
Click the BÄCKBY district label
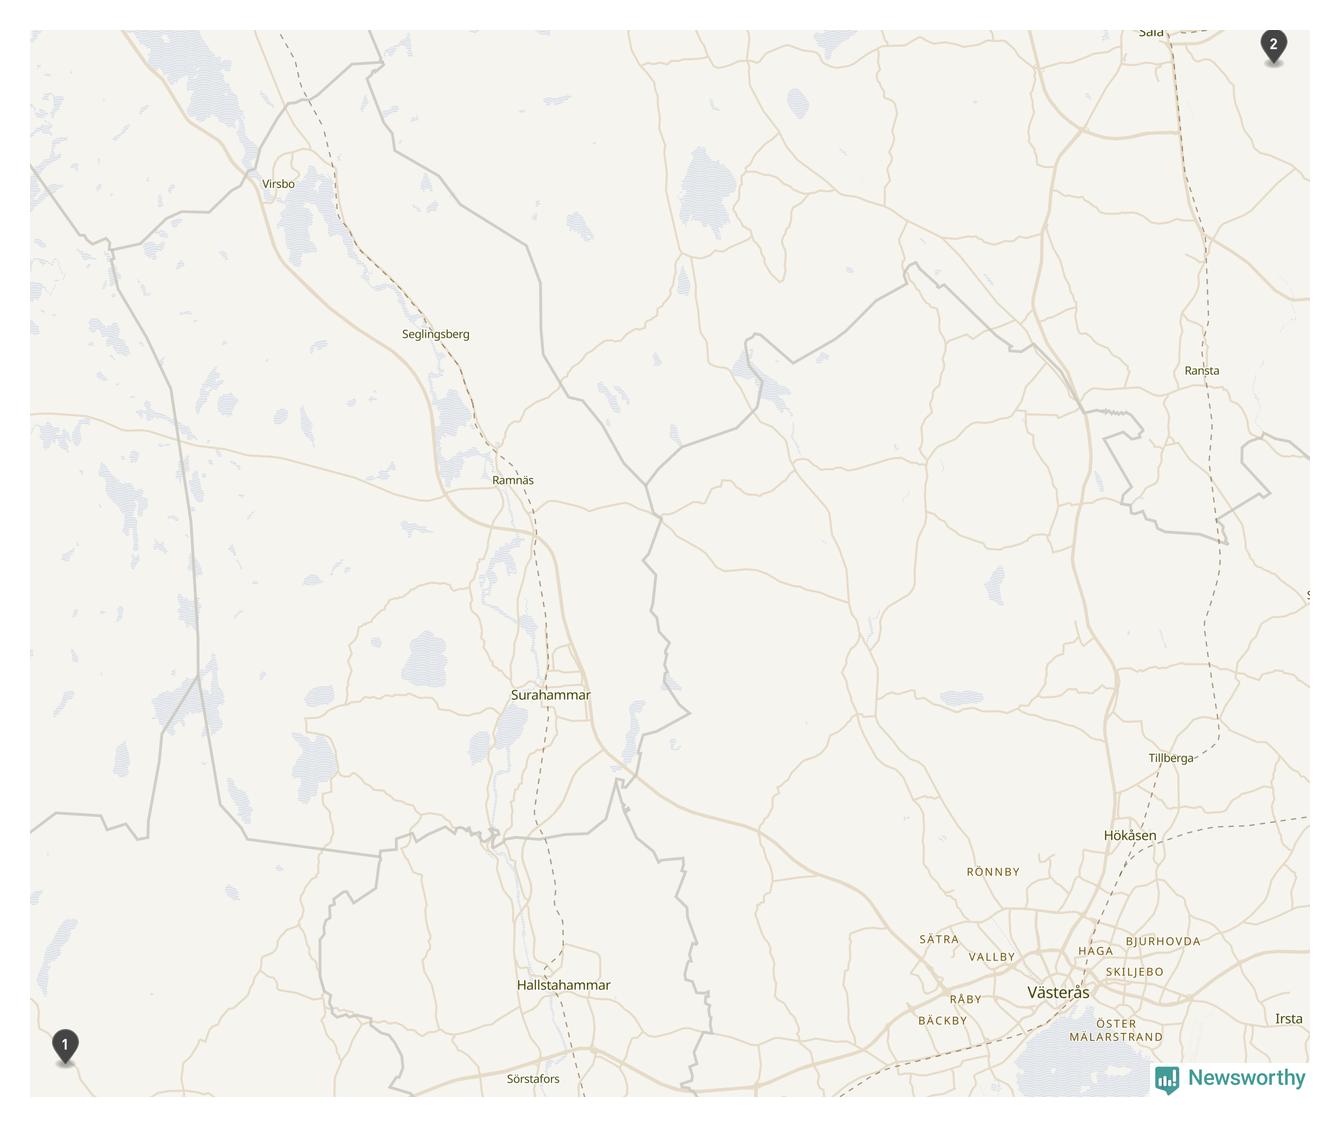pos(942,1021)
